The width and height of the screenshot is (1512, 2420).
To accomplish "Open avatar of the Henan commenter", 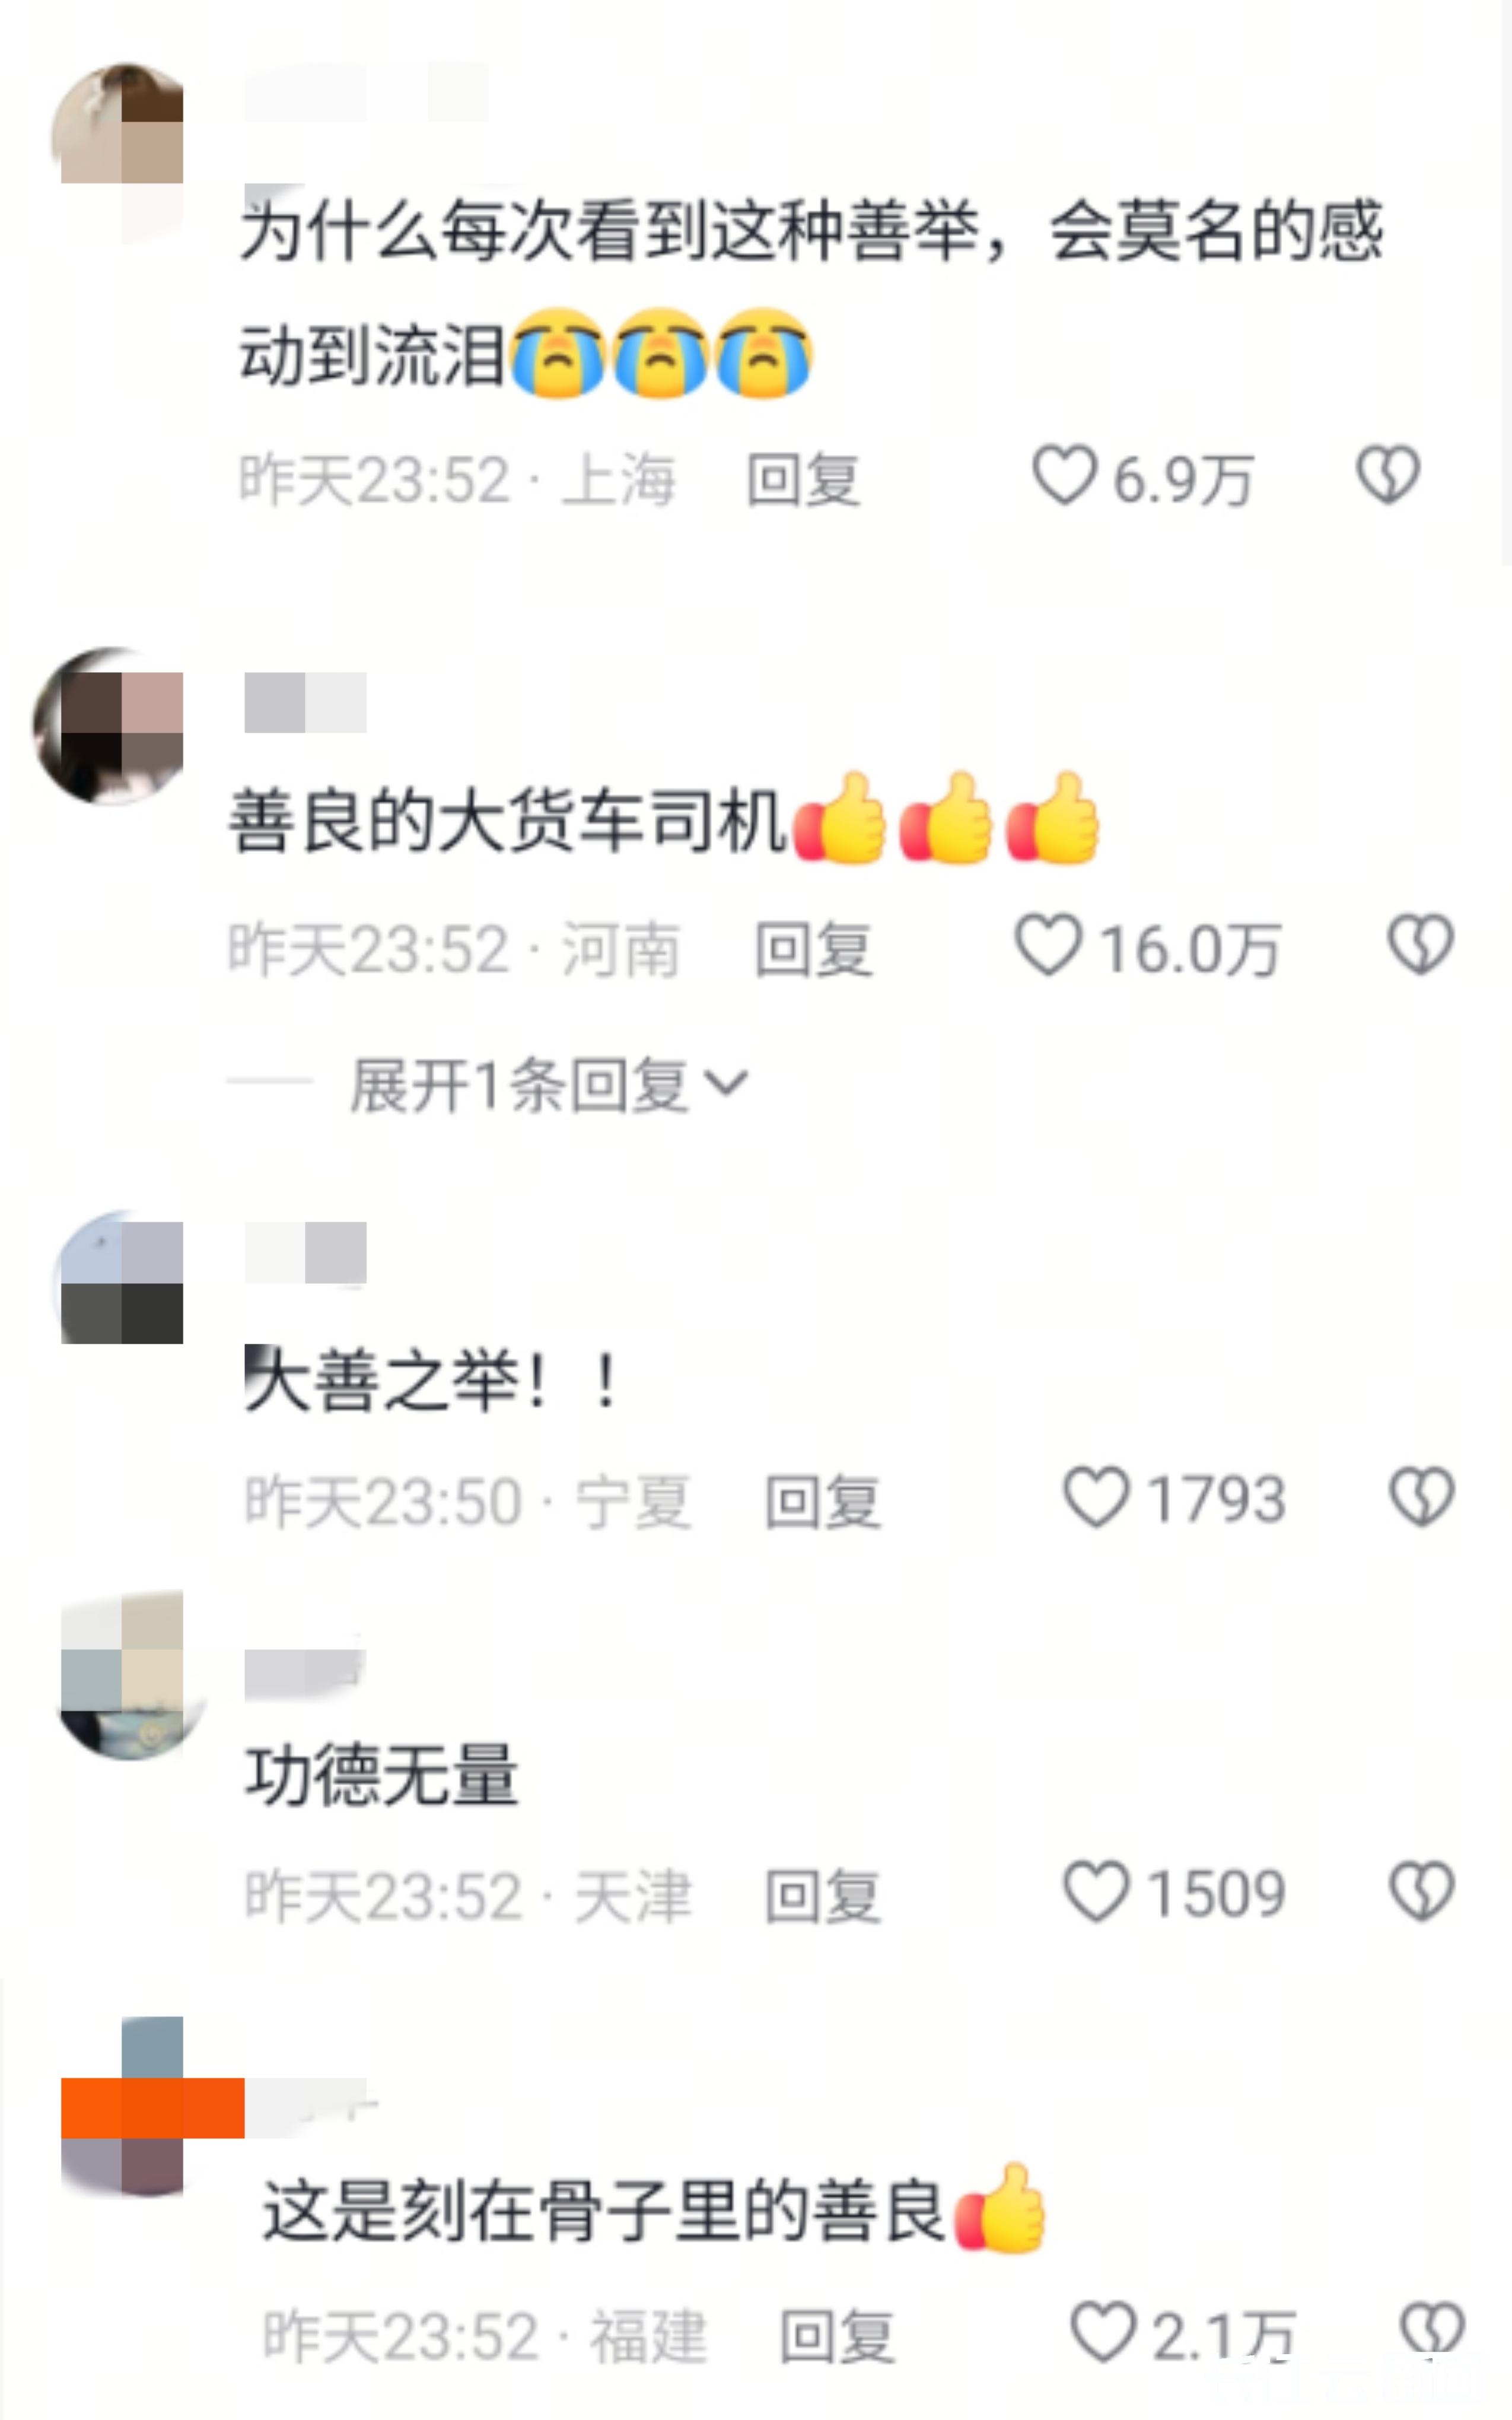I will (x=109, y=726).
